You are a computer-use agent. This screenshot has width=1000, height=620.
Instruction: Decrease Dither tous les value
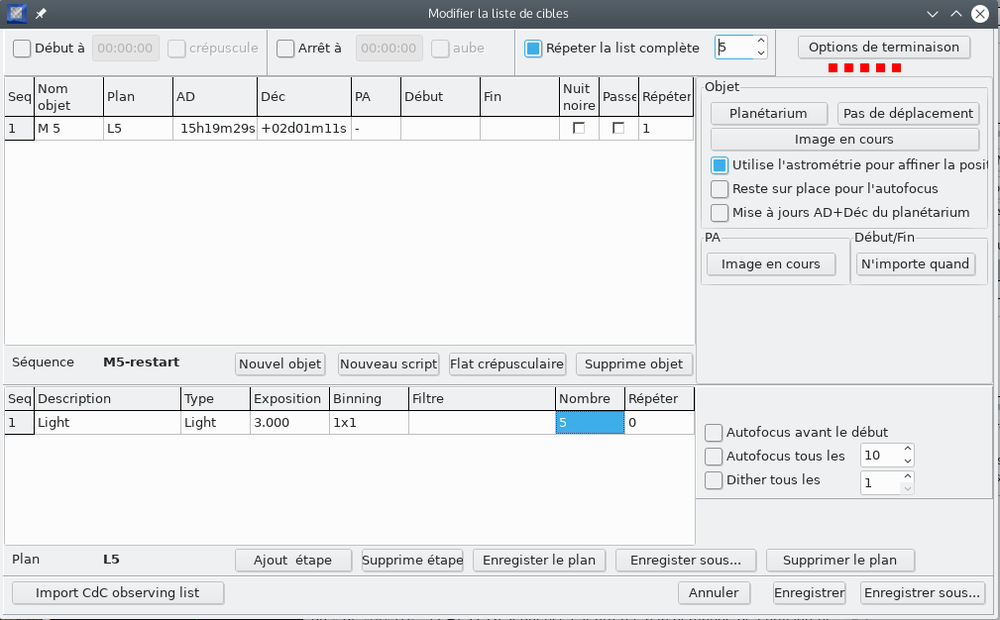click(x=908, y=489)
